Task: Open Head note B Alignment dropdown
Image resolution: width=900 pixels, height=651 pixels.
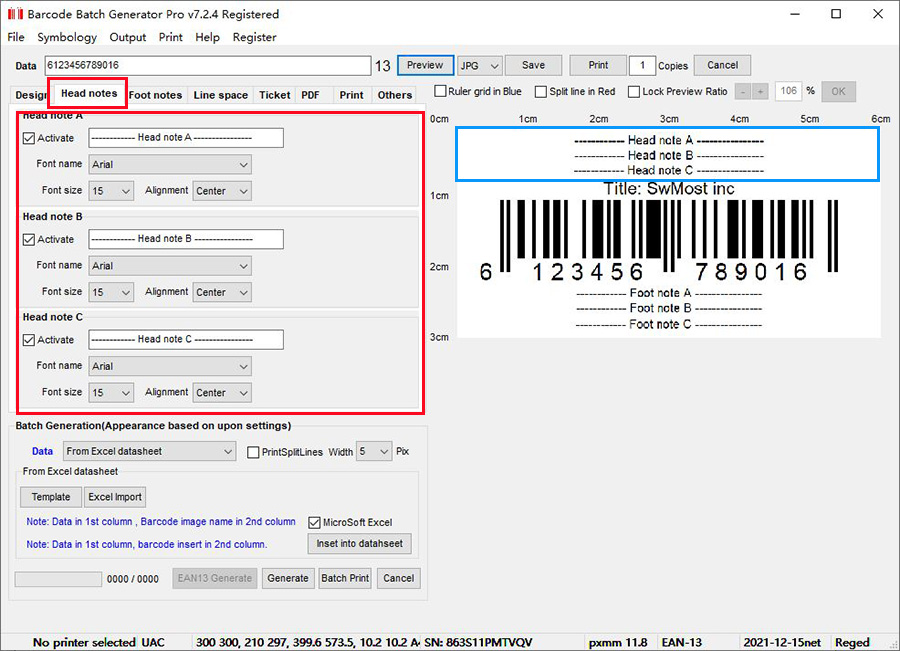Action: point(222,292)
